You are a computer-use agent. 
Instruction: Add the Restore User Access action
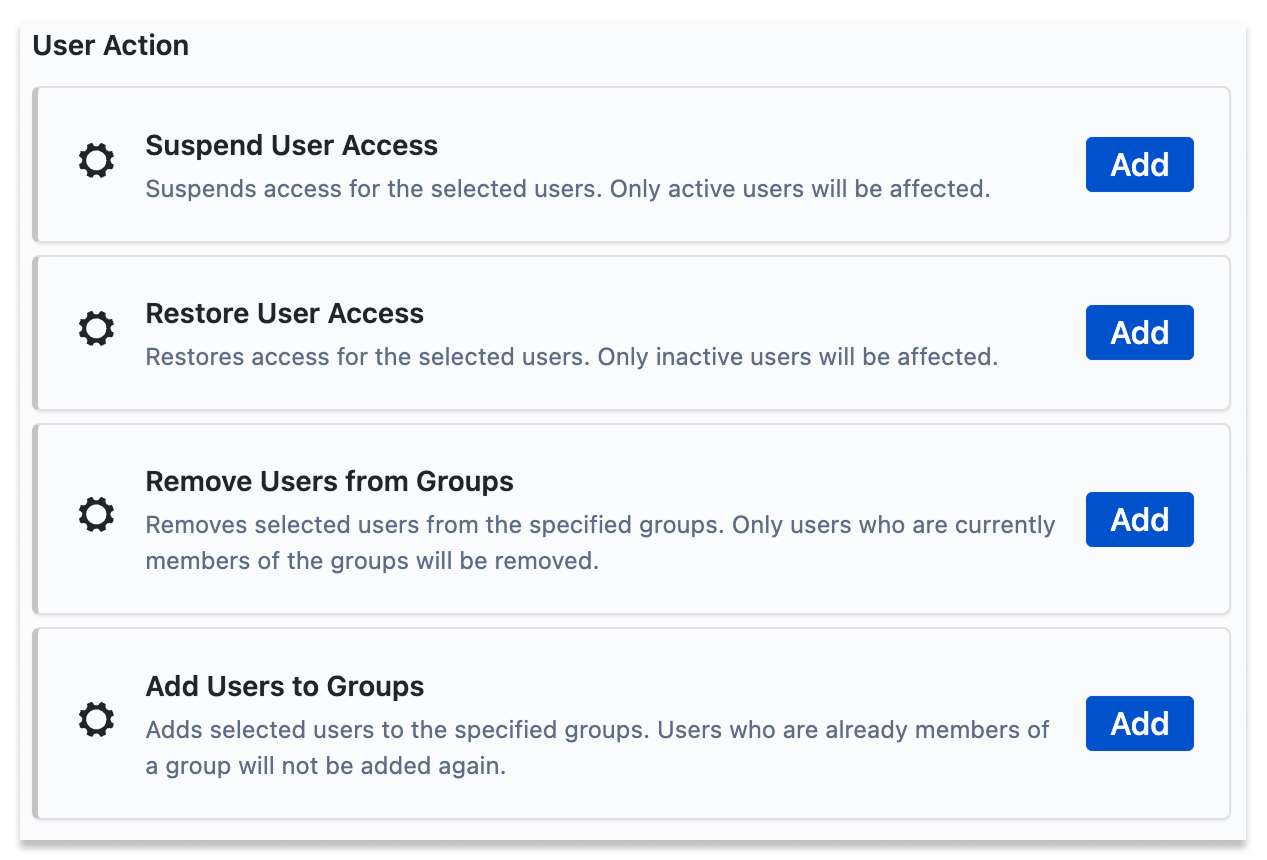(1139, 332)
